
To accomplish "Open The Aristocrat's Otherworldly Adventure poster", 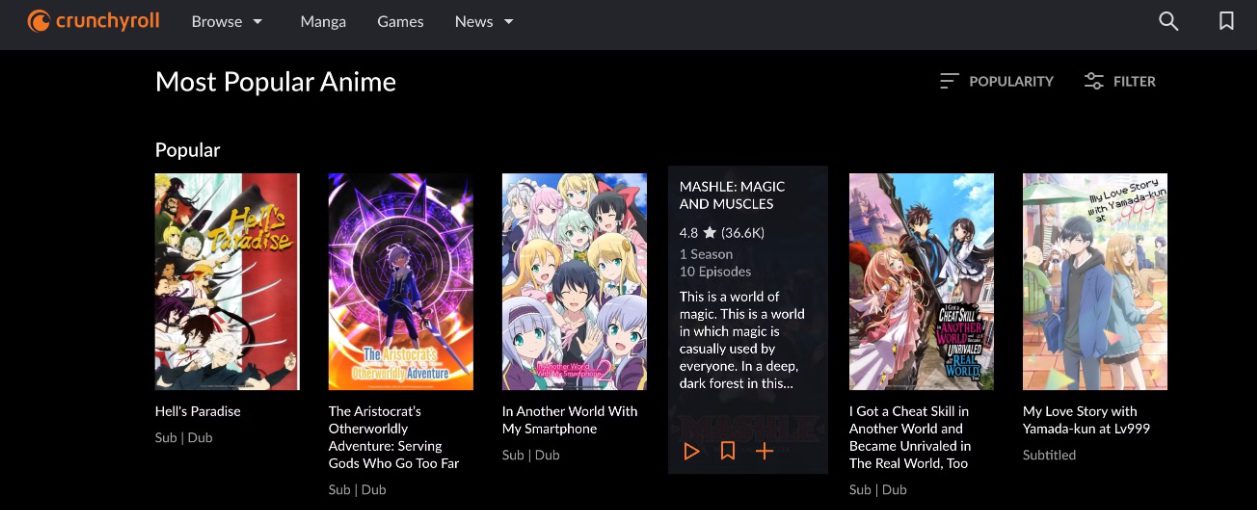I will (x=401, y=281).
